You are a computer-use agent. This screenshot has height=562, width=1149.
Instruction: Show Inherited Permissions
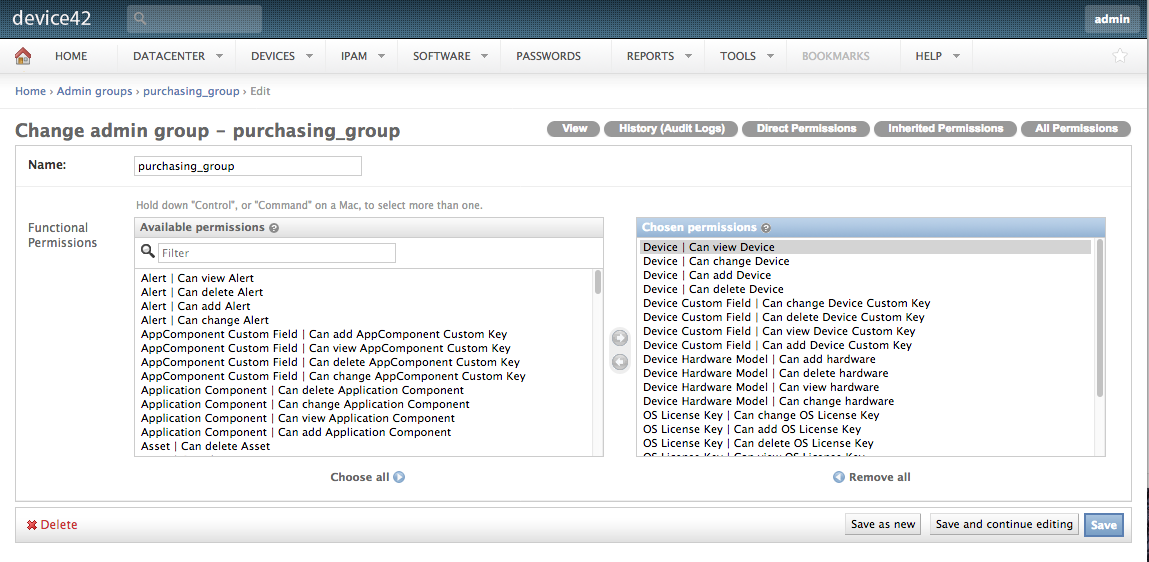945,128
